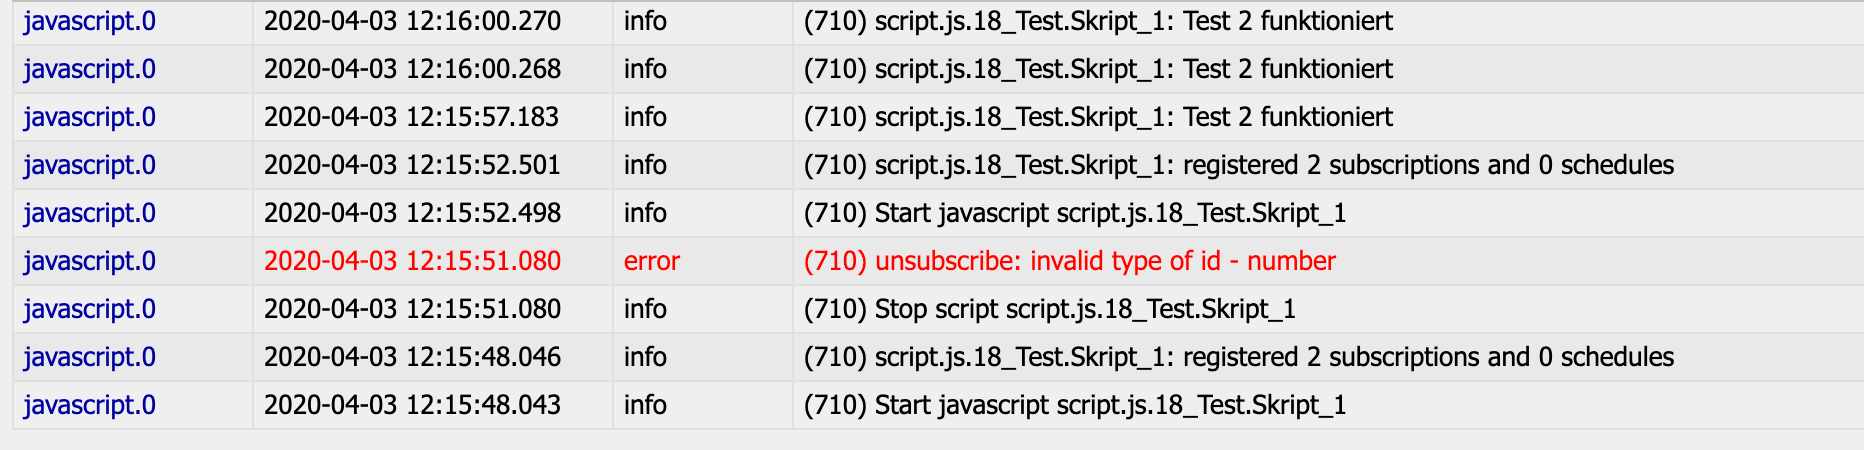Click javascript.0 link at 12:15:57.183
The height and width of the screenshot is (450, 1864).
tap(90, 117)
